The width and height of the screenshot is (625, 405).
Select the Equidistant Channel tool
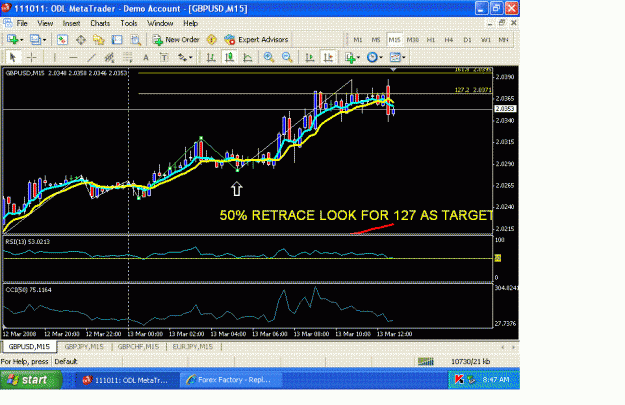coord(109,57)
